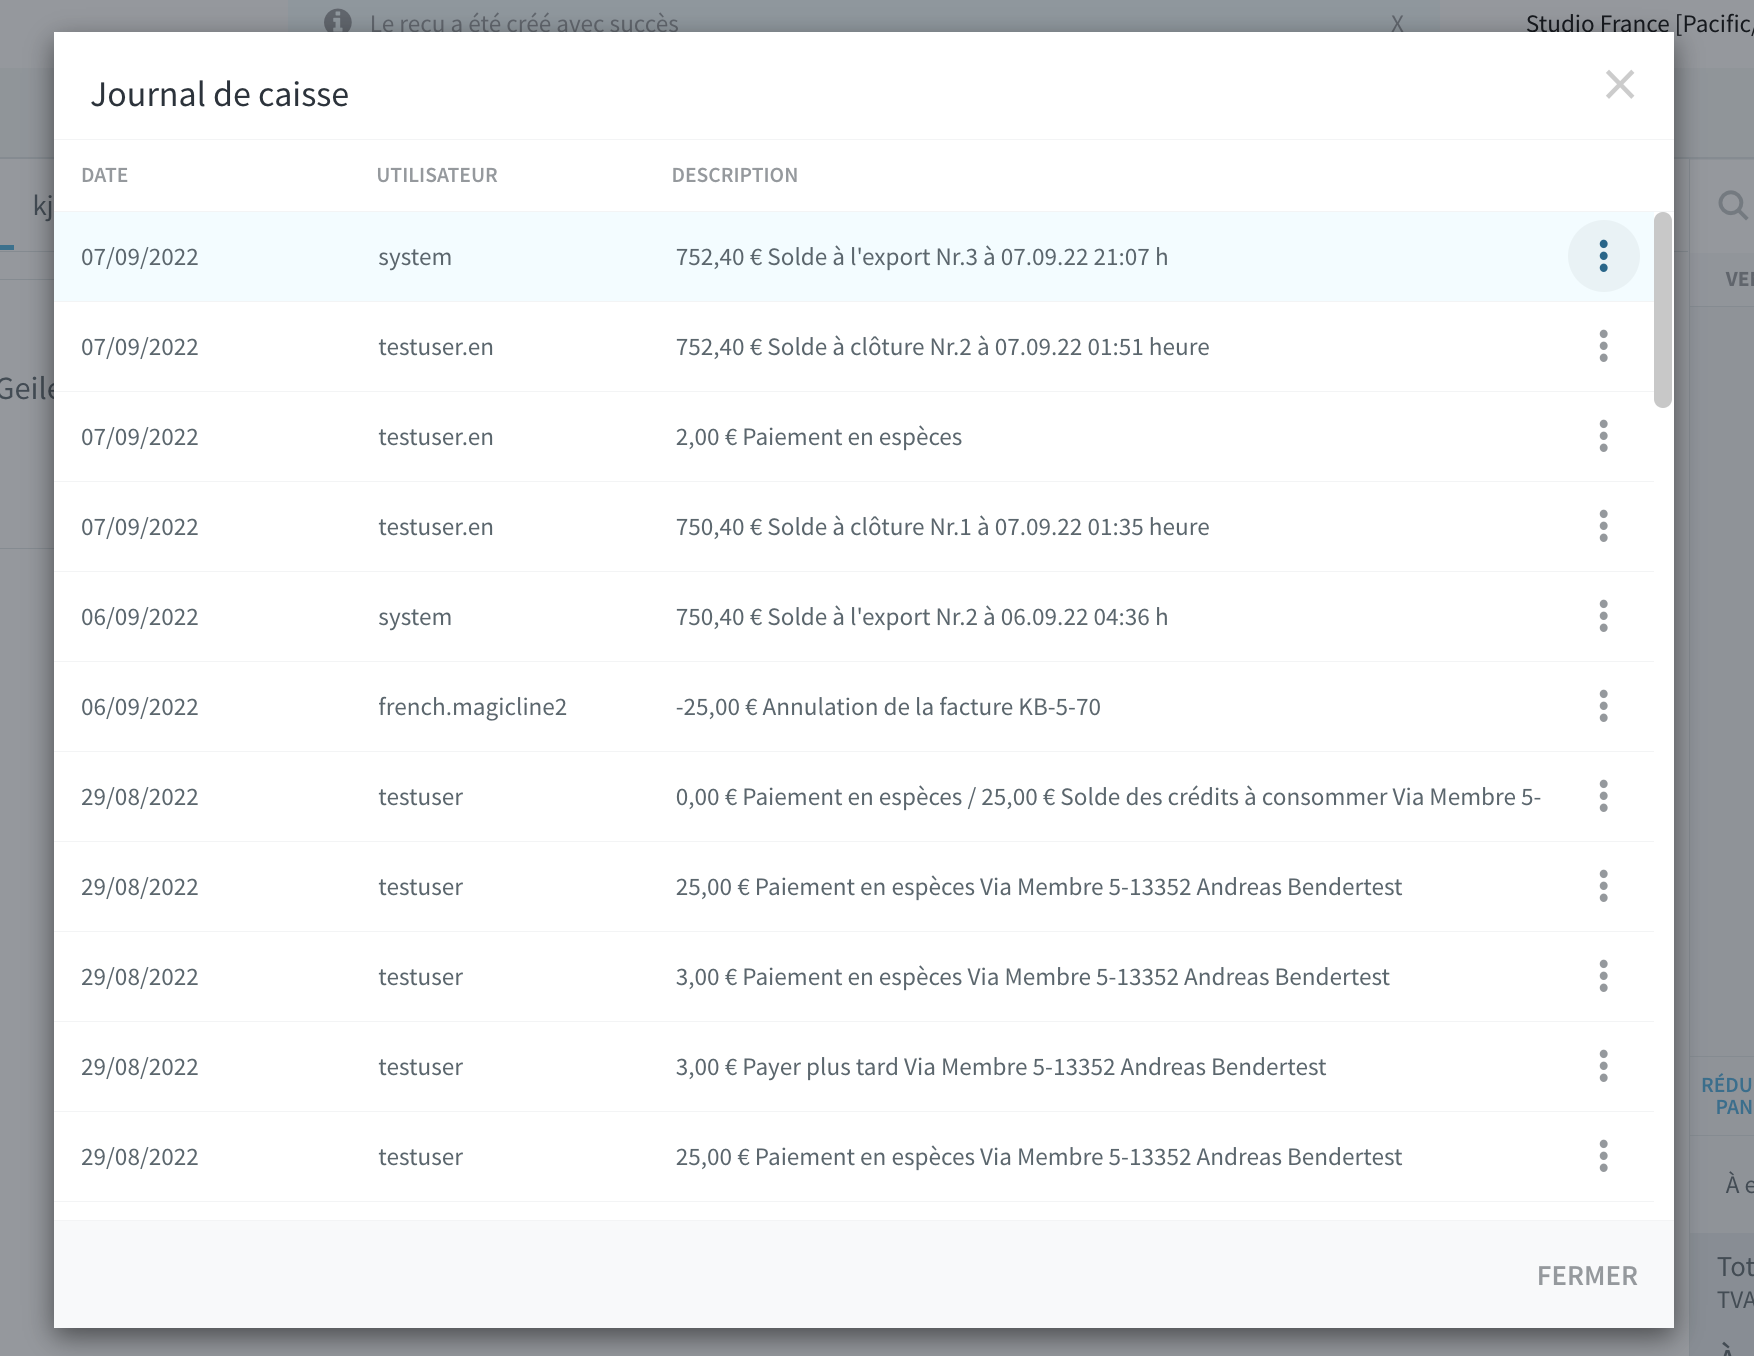The width and height of the screenshot is (1754, 1356).
Task: Select '3,00 € Paiement en espèces Via Membre' description
Action: [1032, 977]
